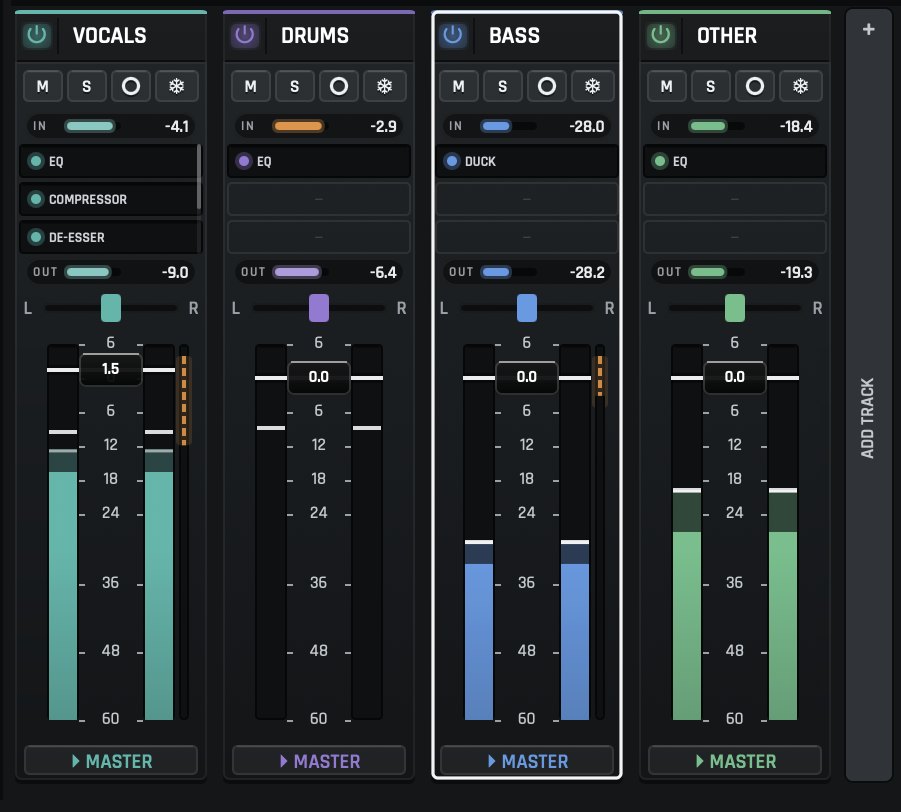The height and width of the screenshot is (812, 901).
Task: Arm record circle on VOCALS track
Action: (x=131, y=86)
